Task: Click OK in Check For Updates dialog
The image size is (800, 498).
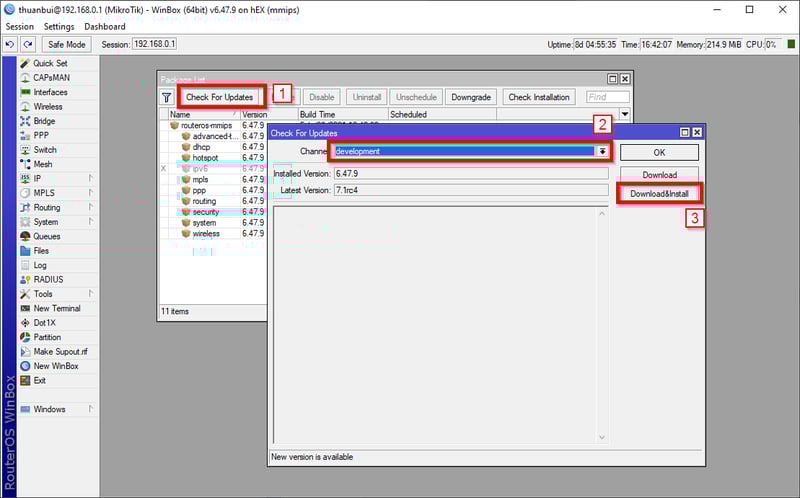Action: pos(659,153)
